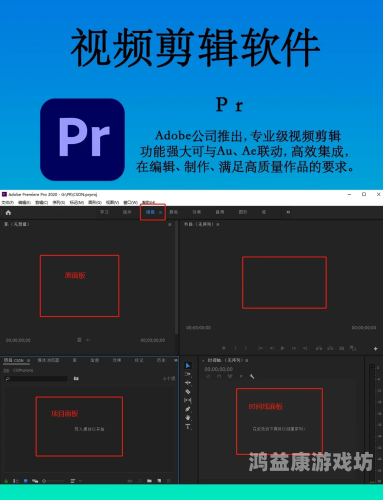Viewport: 383px width, 500px height.
Task: Go to the Premiere Home screen icon
Action: [x=8, y=213]
